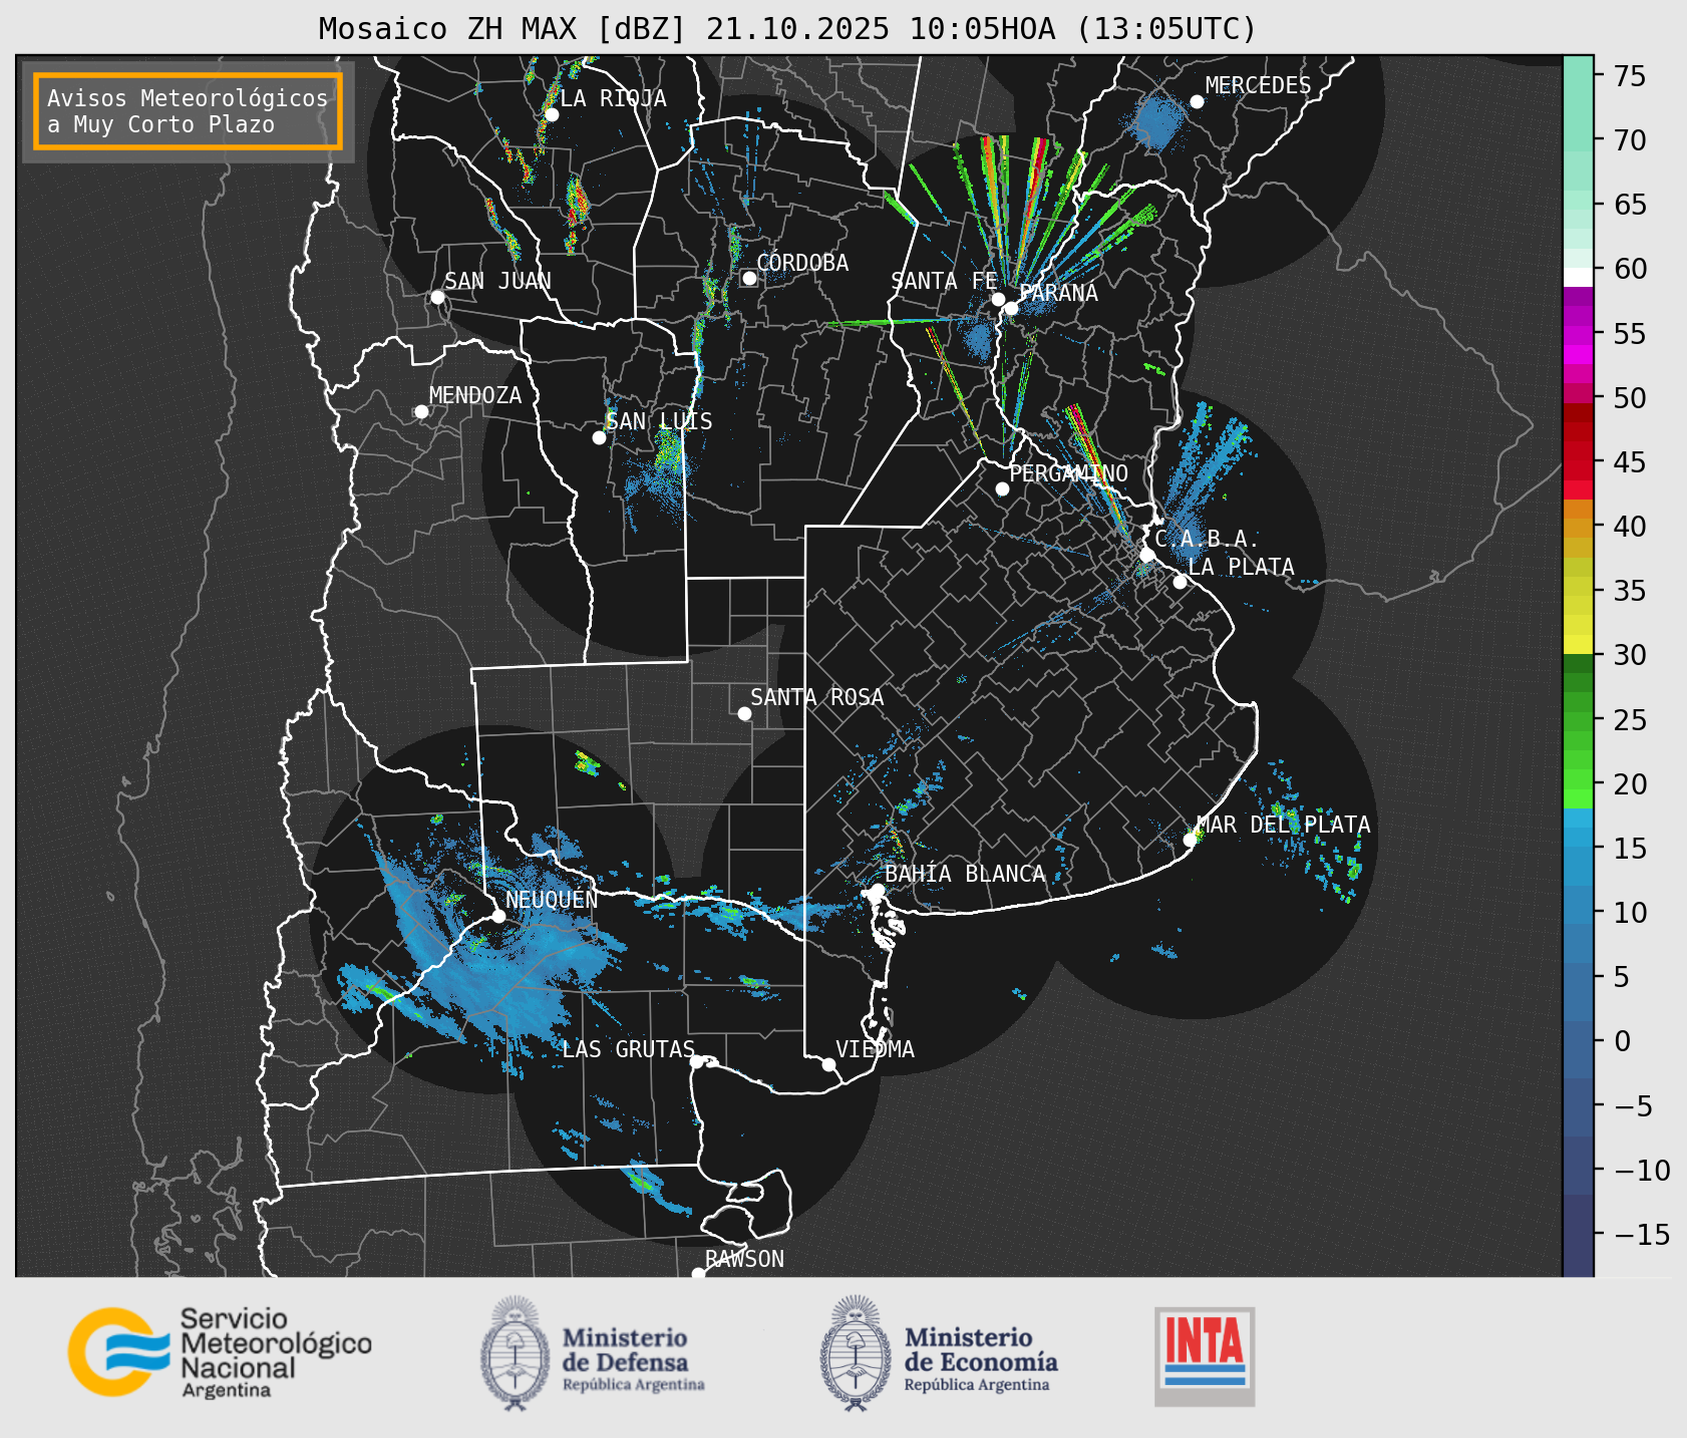This screenshot has width=1687, height=1438.
Task: Click the Córdoba city marker dot
Action: pos(749,278)
